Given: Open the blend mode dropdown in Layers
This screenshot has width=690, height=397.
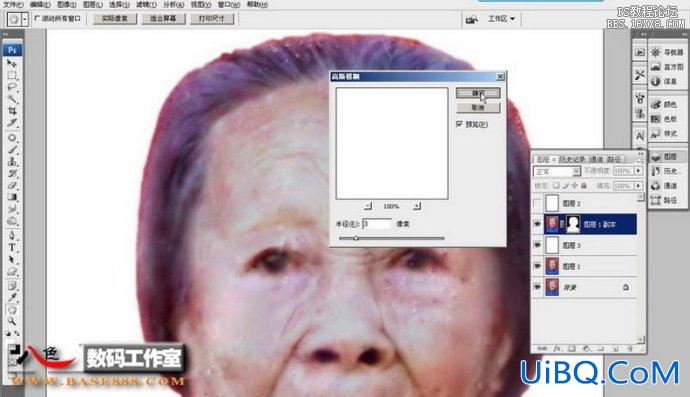Looking at the screenshot, I should pyautogui.click(x=557, y=171).
